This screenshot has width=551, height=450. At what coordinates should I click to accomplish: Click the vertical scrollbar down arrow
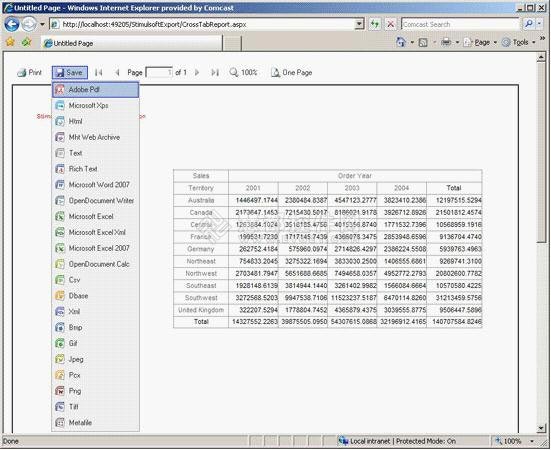(541, 428)
